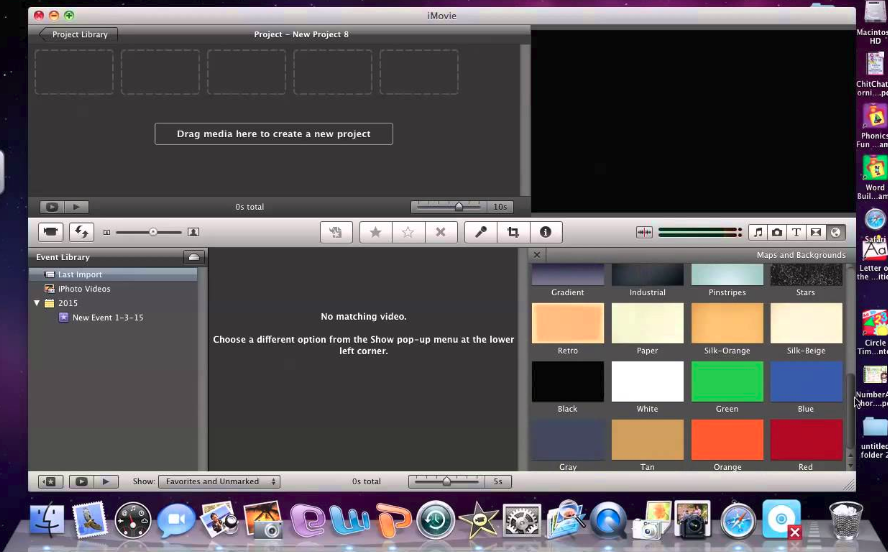Open the voiceover microphone tool

[481, 232]
